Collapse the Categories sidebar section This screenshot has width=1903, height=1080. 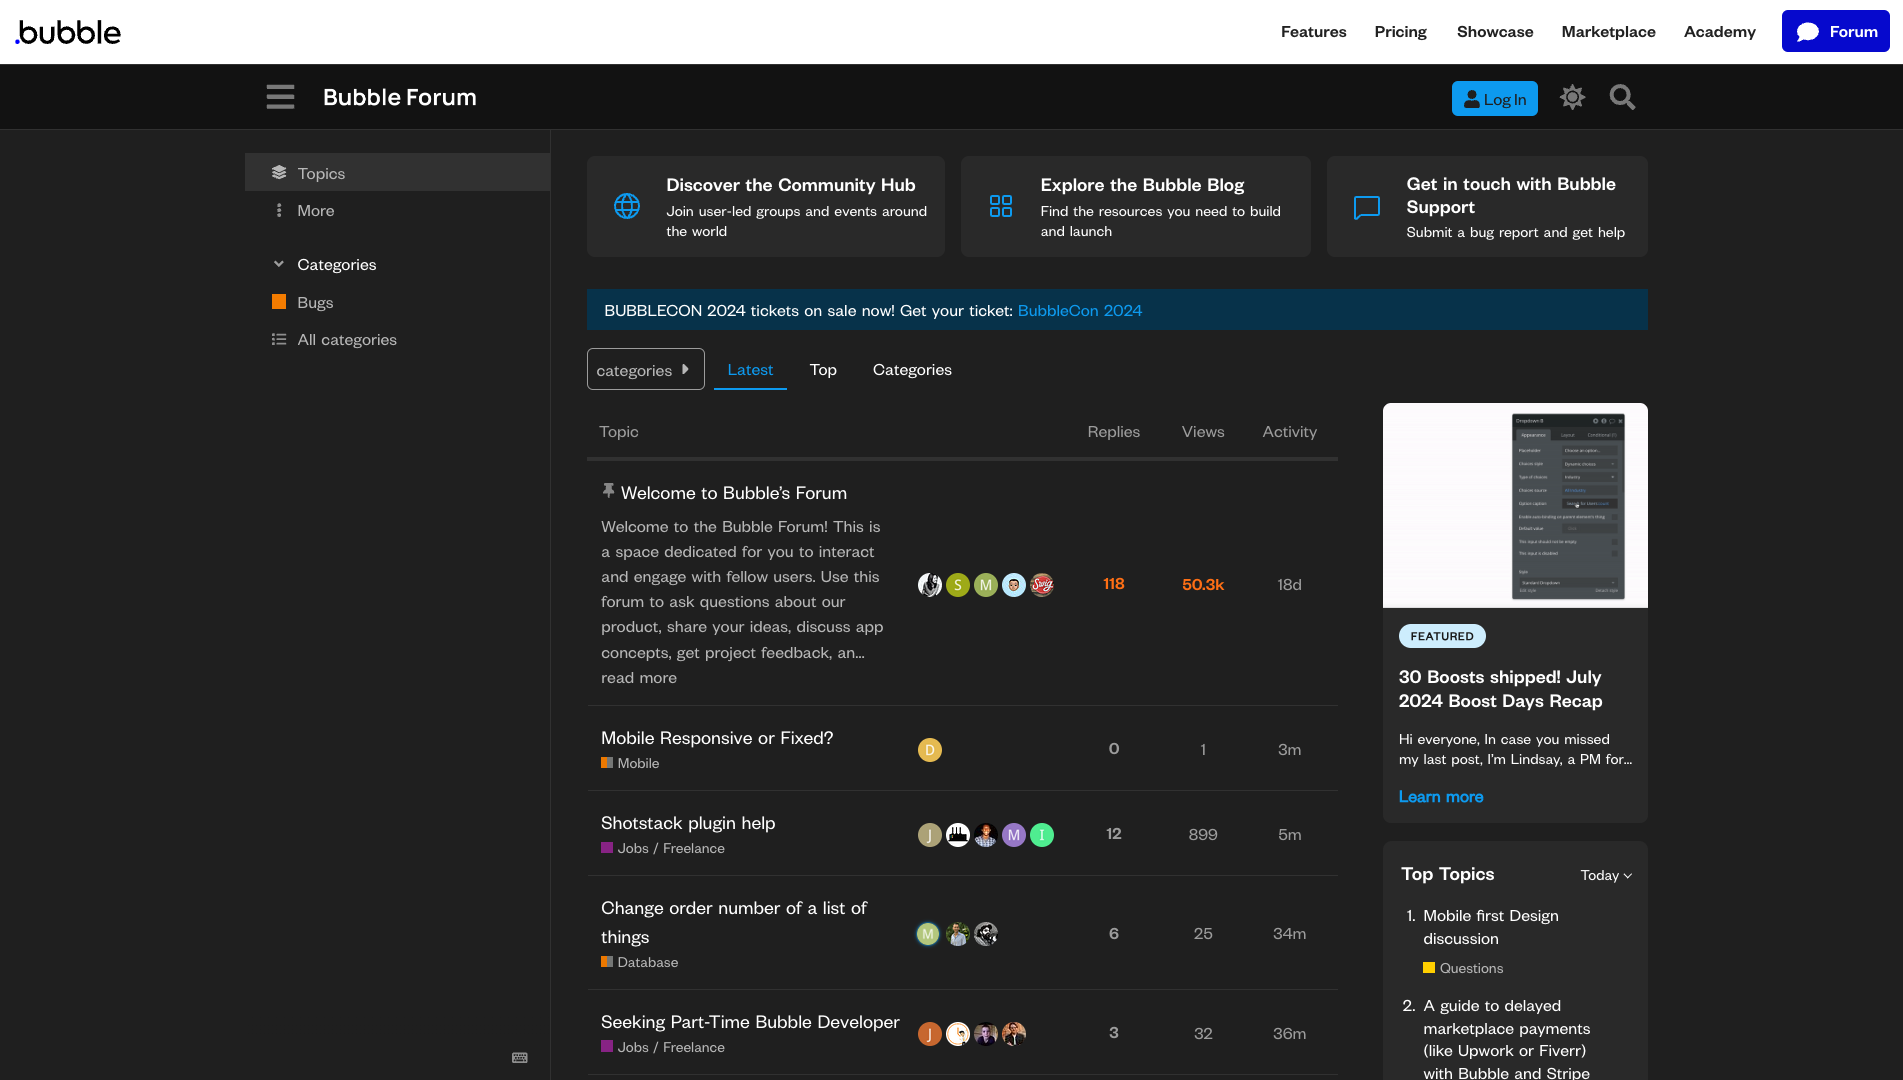(279, 264)
